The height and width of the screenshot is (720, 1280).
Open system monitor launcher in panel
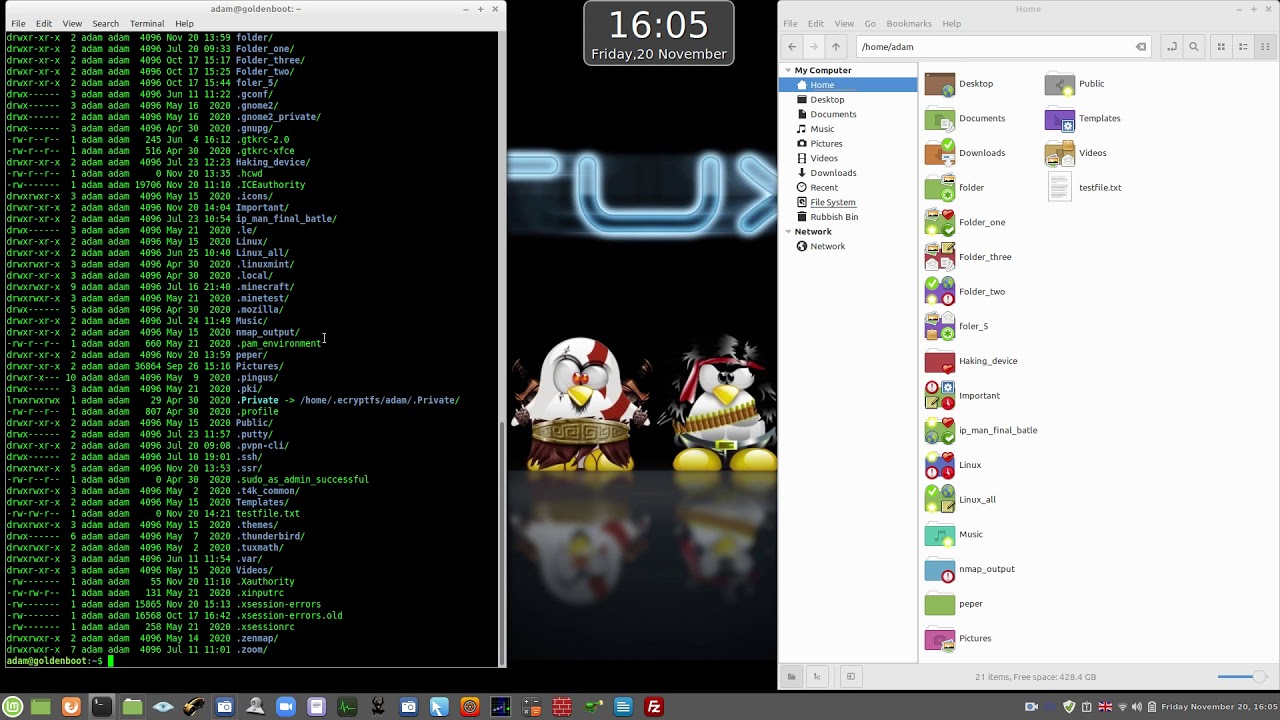(347, 707)
